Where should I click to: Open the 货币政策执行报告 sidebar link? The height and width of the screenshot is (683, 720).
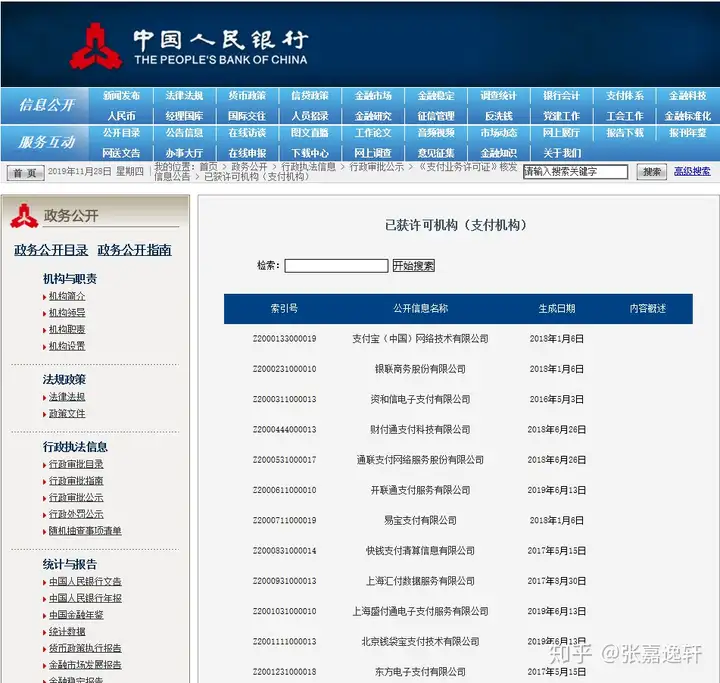click(x=85, y=648)
